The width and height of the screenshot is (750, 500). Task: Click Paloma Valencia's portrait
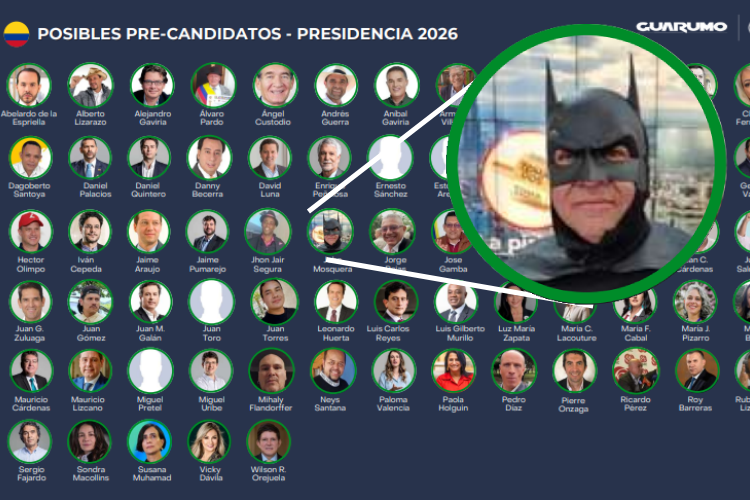[393, 371]
